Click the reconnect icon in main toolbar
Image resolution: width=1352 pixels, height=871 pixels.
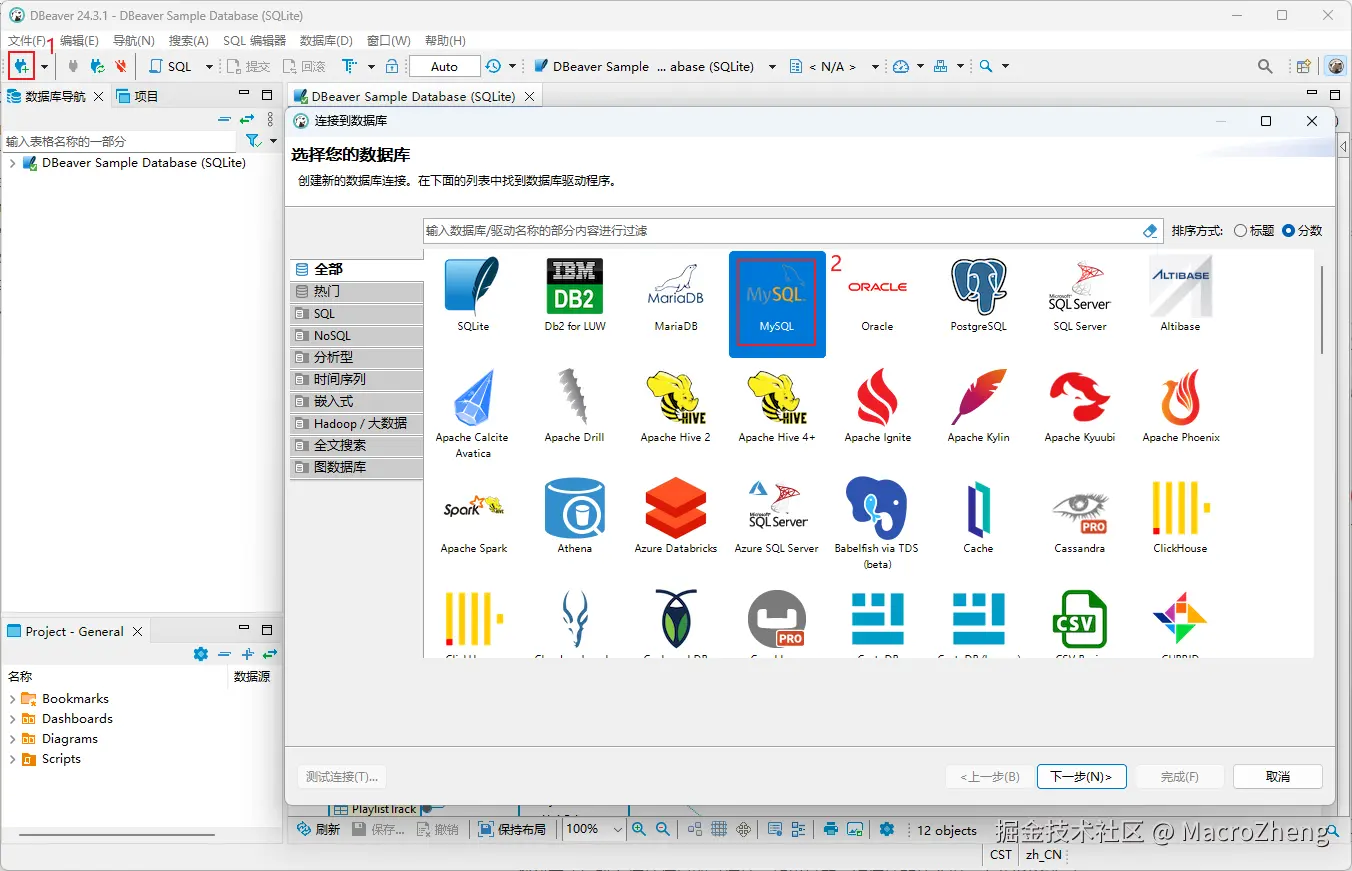tap(97, 66)
